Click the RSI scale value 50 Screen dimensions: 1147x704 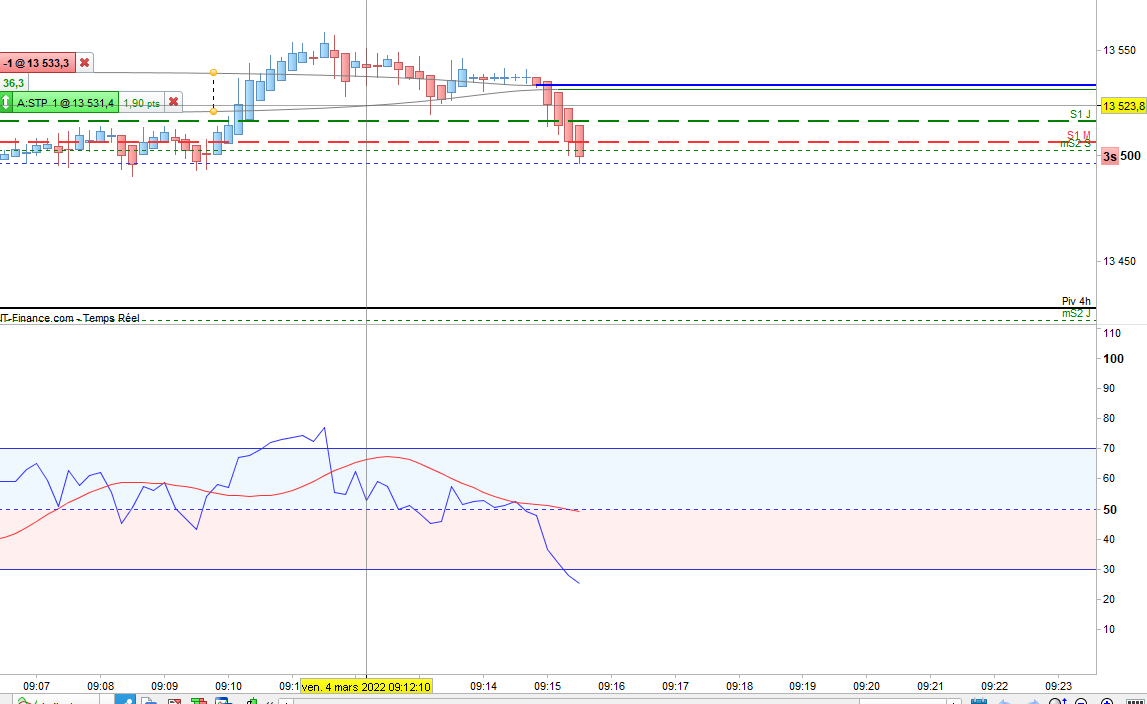[x=1110, y=509]
